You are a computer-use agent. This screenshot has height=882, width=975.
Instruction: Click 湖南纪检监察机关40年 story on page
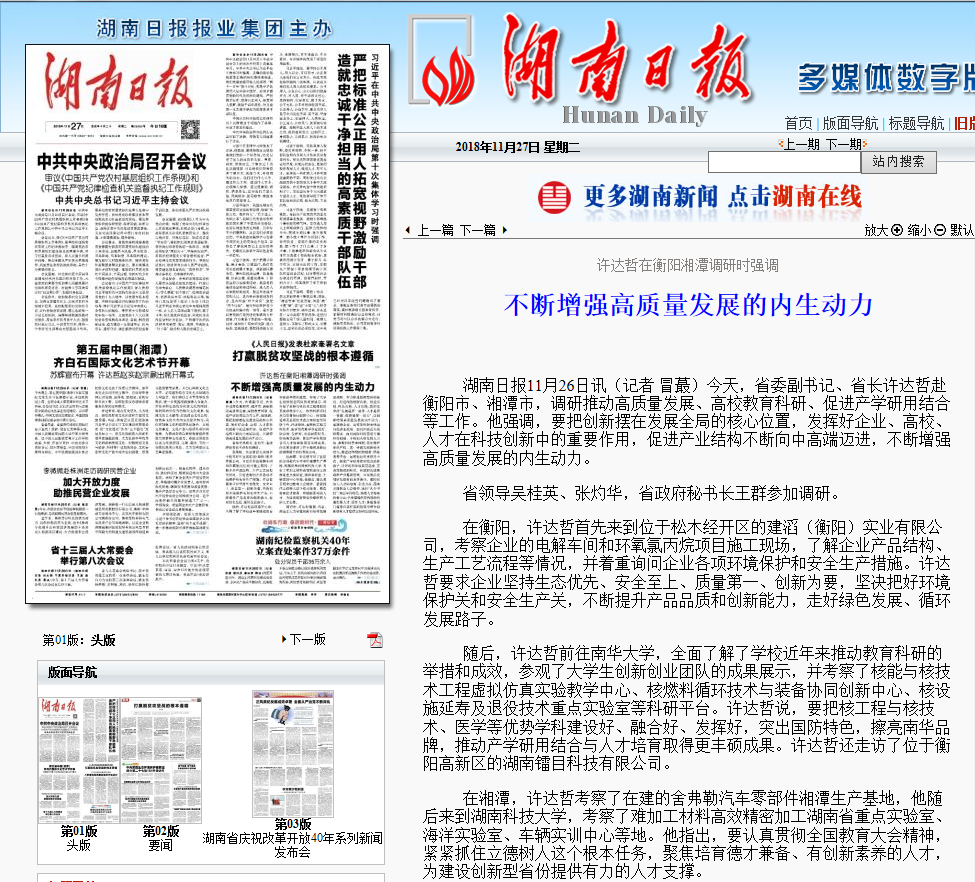pyautogui.click(x=303, y=545)
